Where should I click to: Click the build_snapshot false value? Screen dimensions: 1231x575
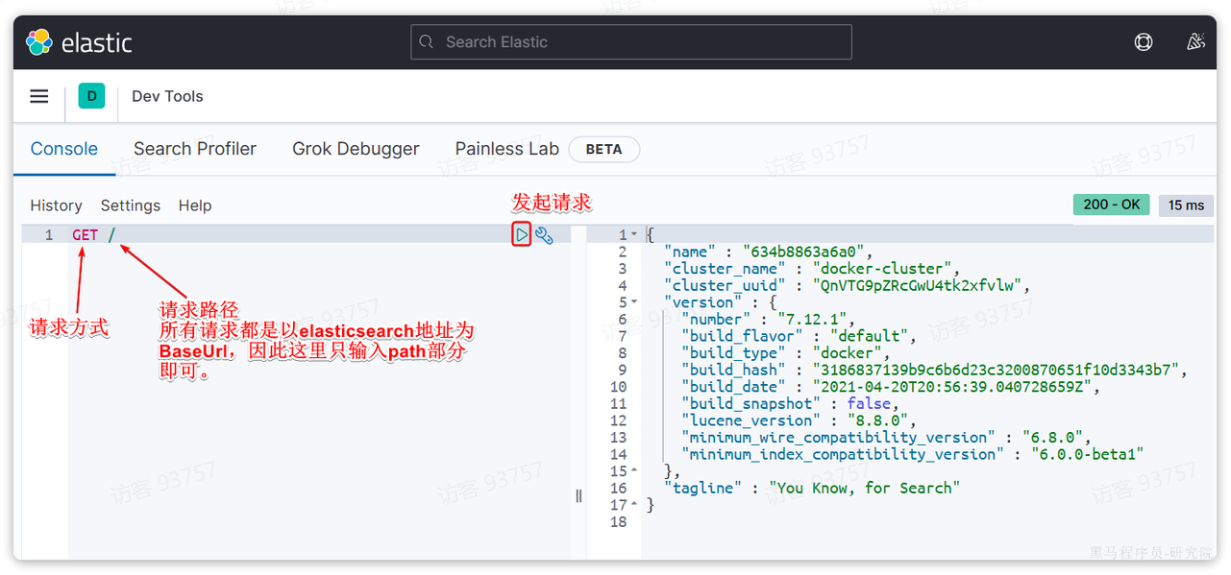tap(868, 403)
